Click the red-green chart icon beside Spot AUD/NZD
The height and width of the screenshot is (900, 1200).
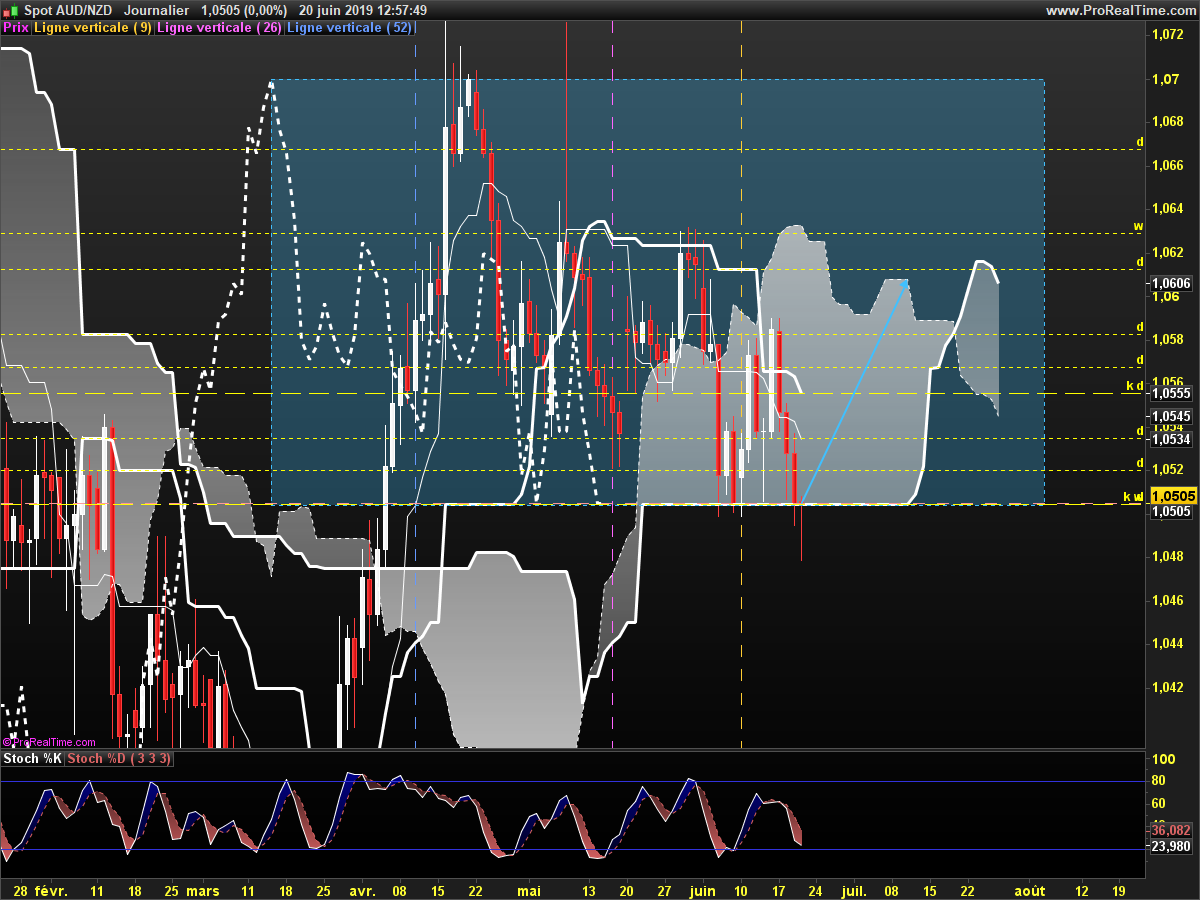click(9, 10)
